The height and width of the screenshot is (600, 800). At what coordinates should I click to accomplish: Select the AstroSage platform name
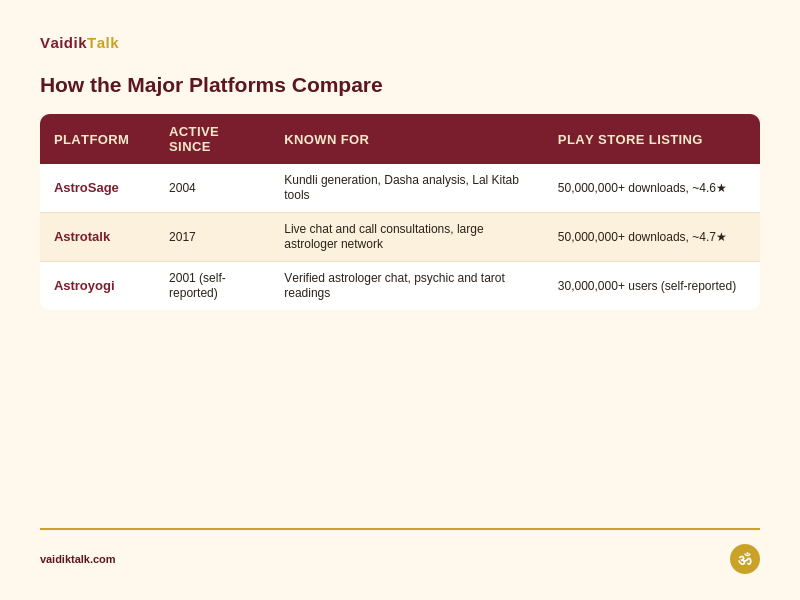(86, 188)
